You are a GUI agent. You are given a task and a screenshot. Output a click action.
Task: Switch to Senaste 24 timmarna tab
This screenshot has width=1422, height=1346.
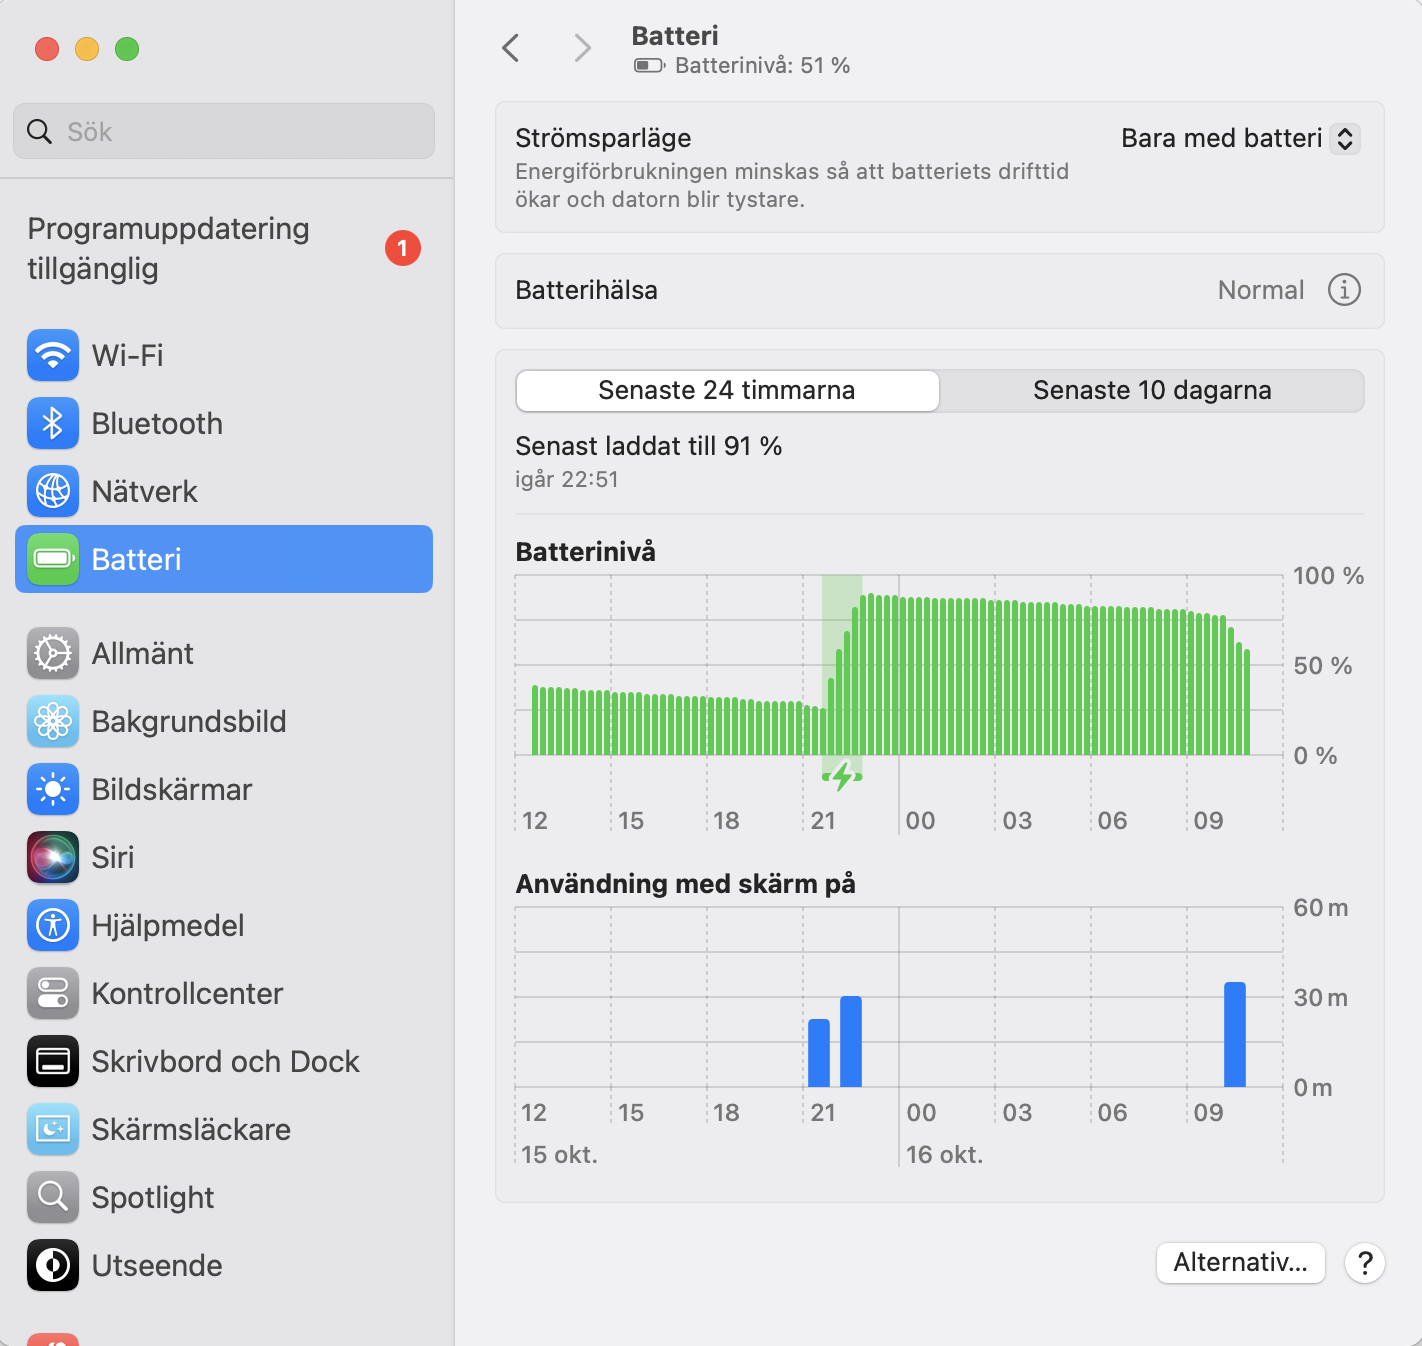pos(727,390)
